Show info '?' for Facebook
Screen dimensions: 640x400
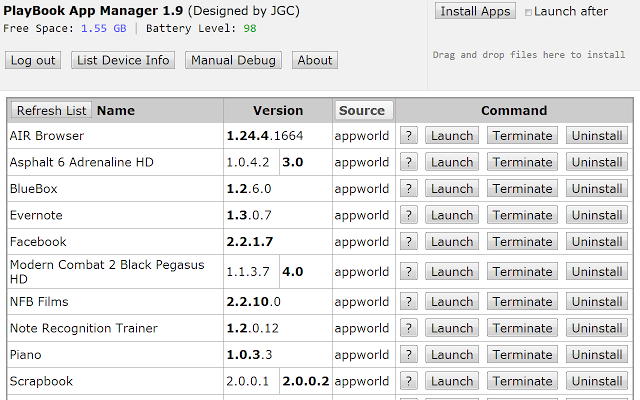[409, 242]
